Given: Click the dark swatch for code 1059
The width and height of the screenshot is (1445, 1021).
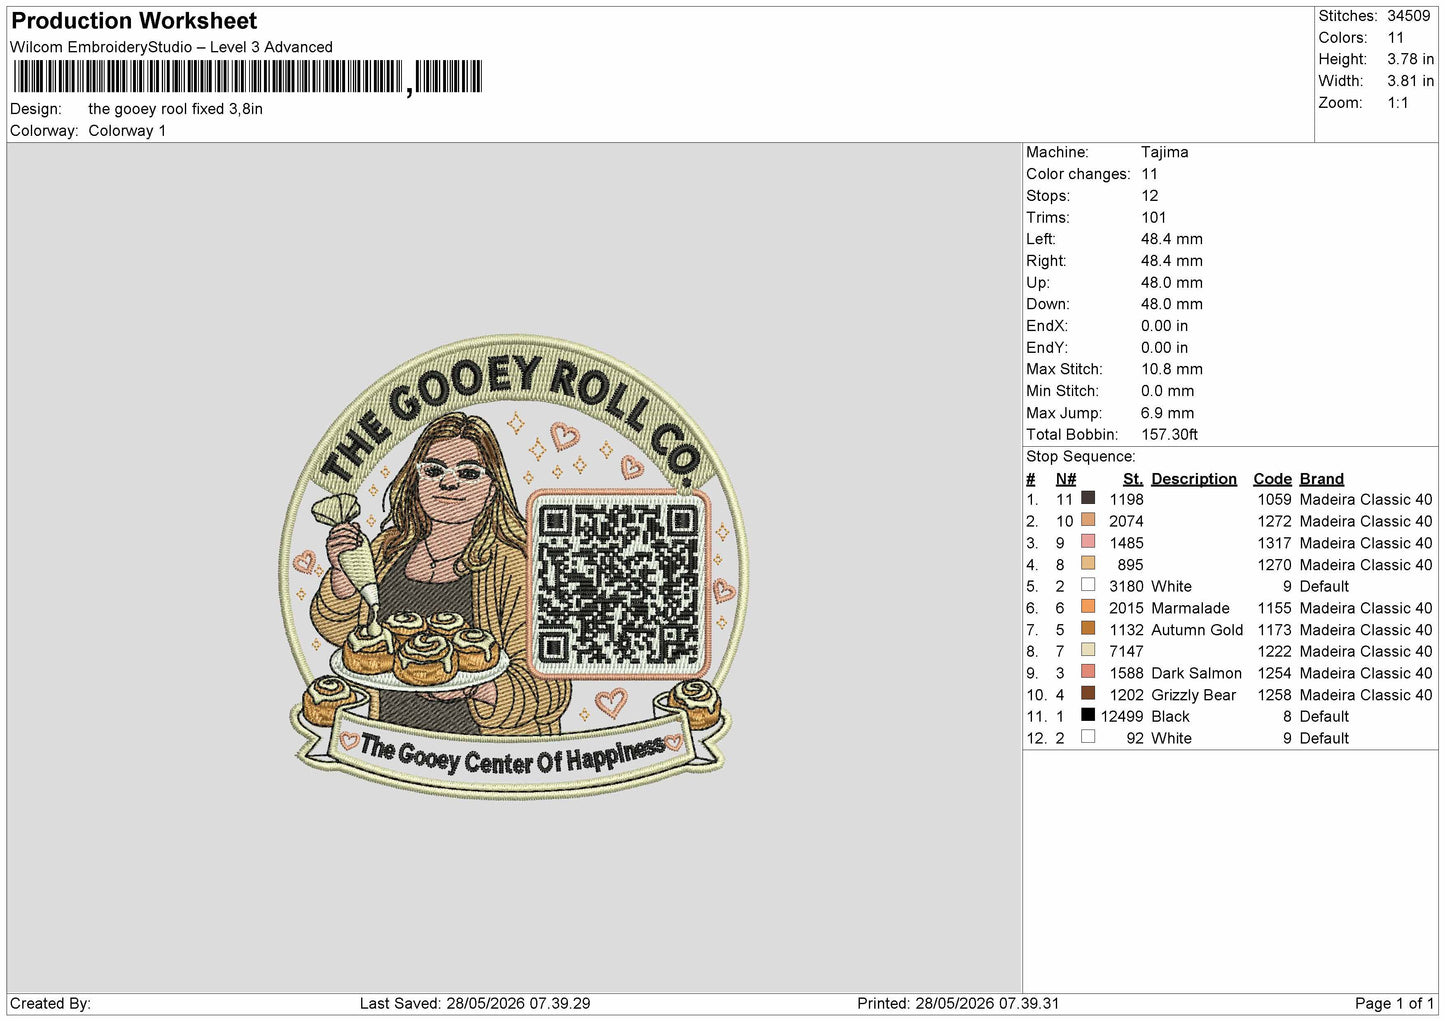Looking at the screenshot, I should [x=1088, y=498].
